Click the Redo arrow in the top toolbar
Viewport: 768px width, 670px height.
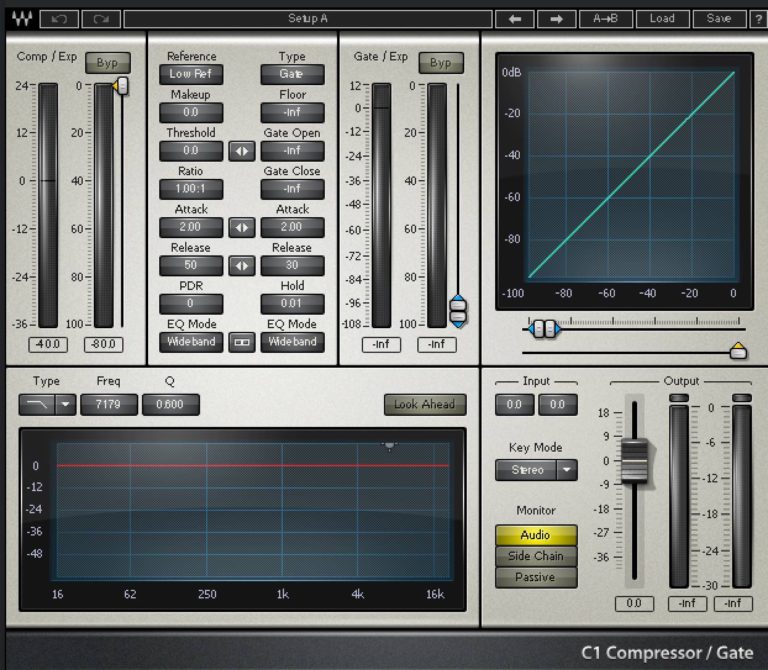[x=99, y=19]
